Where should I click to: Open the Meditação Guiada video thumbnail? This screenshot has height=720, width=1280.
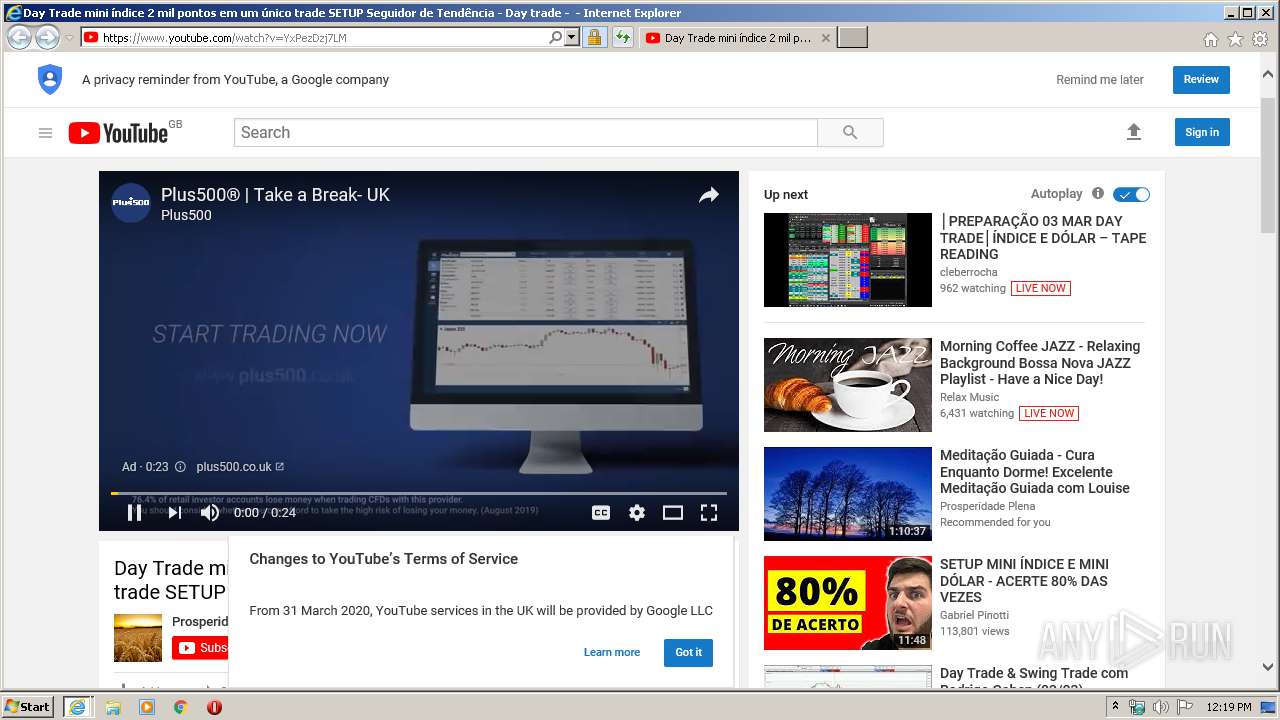pyautogui.click(x=848, y=494)
